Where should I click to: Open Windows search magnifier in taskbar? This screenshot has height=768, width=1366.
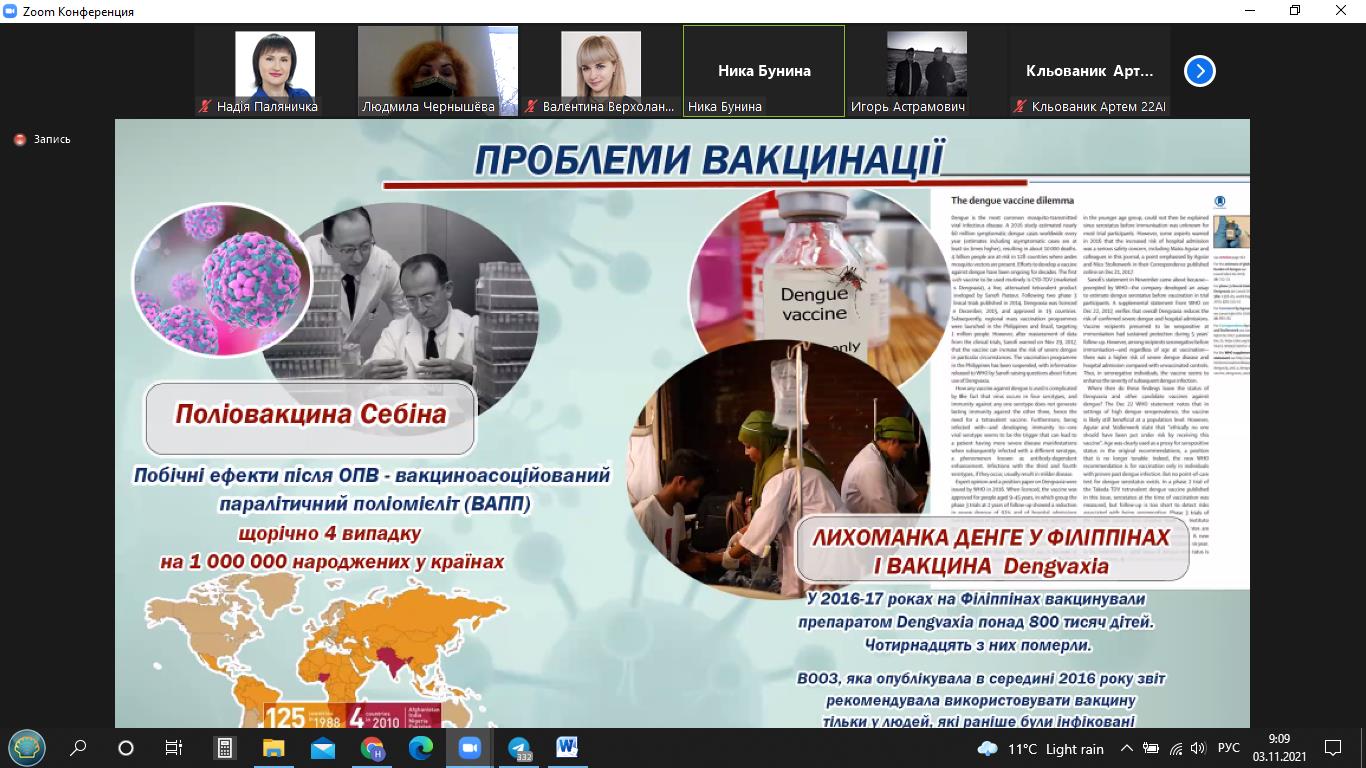pyautogui.click(x=78, y=748)
